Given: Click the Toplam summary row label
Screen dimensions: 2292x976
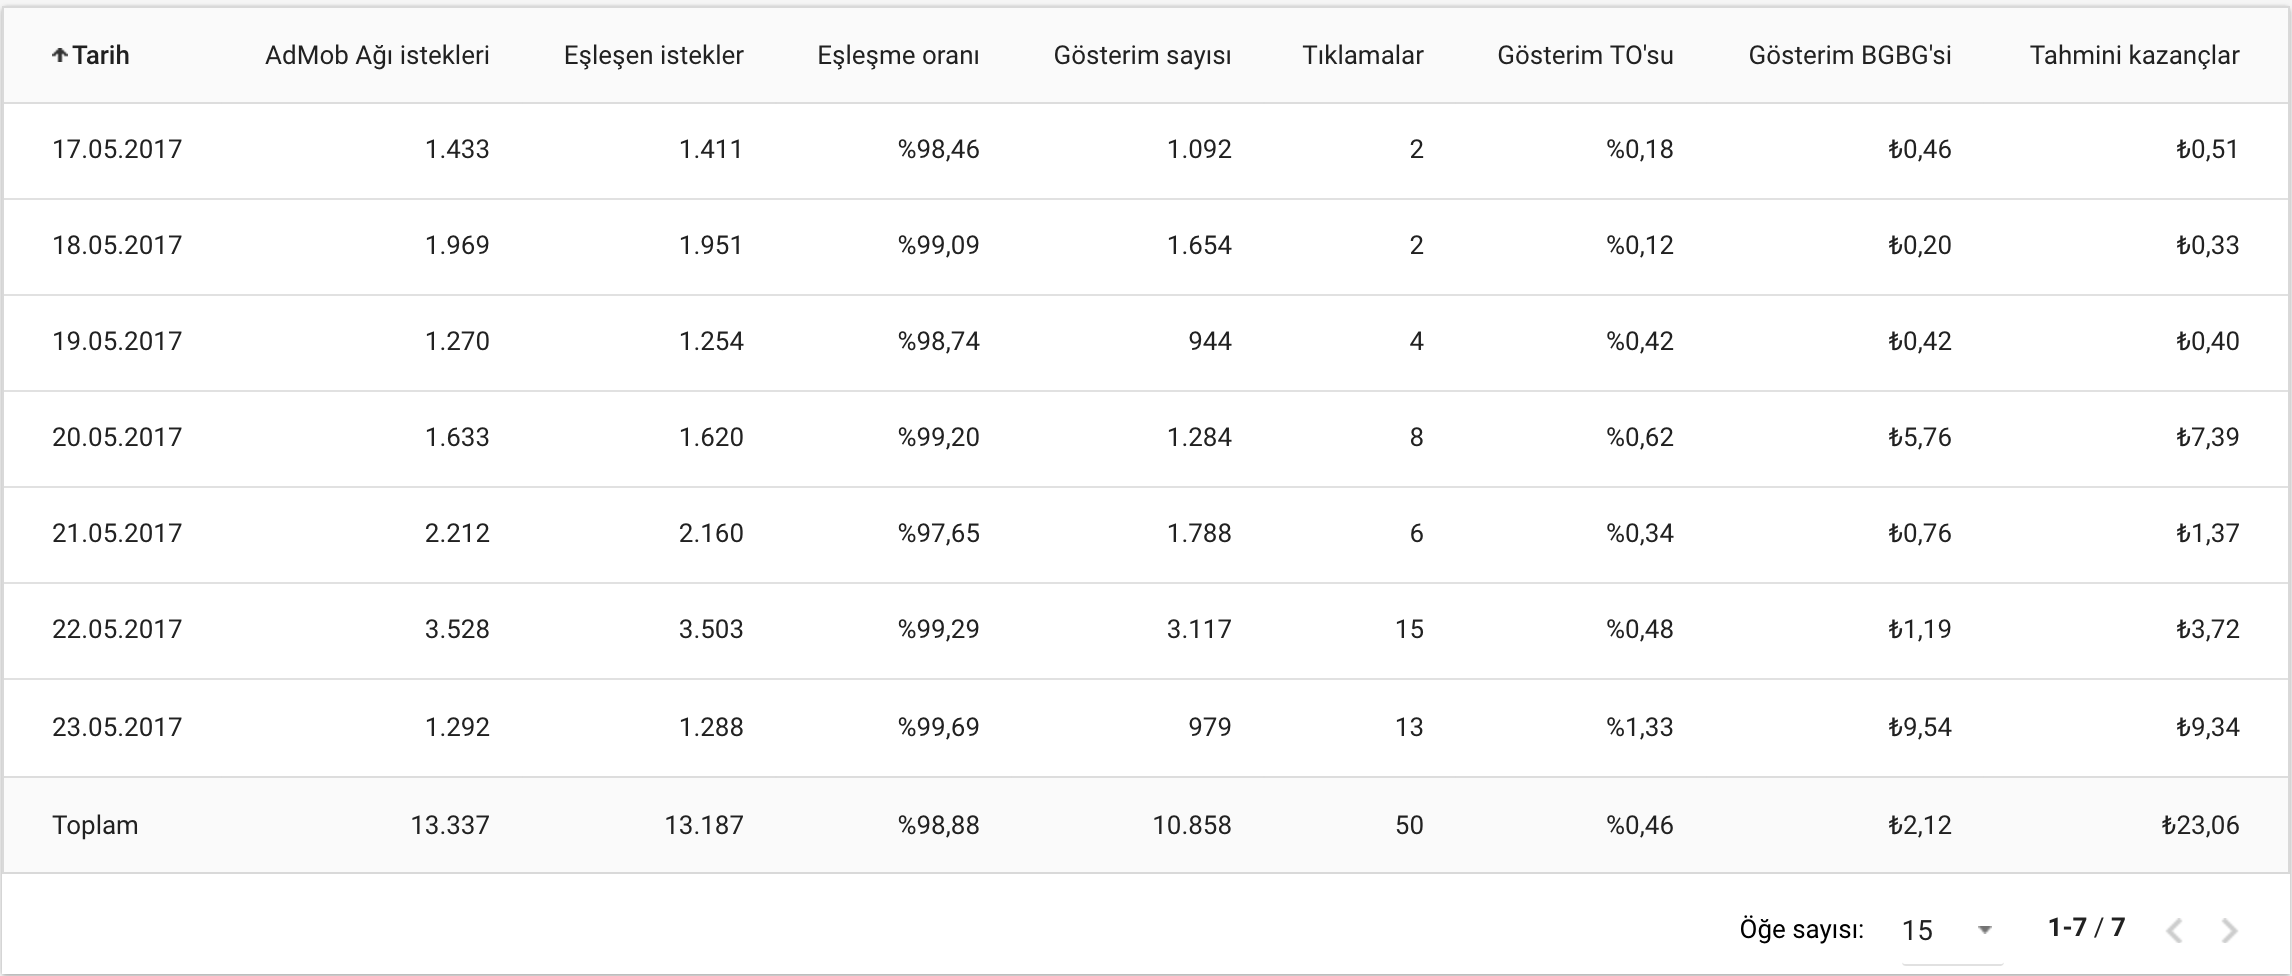Looking at the screenshot, I should [x=95, y=825].
